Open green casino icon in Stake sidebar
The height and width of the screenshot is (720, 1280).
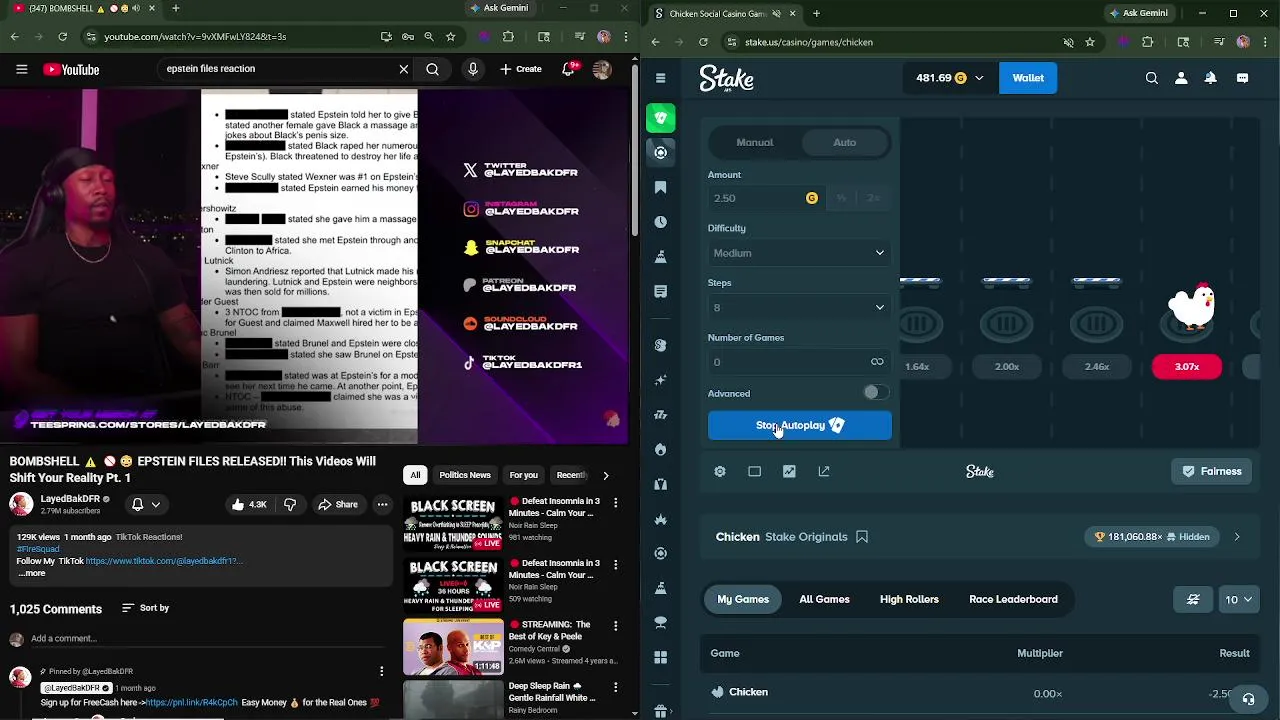pos(660,117)
